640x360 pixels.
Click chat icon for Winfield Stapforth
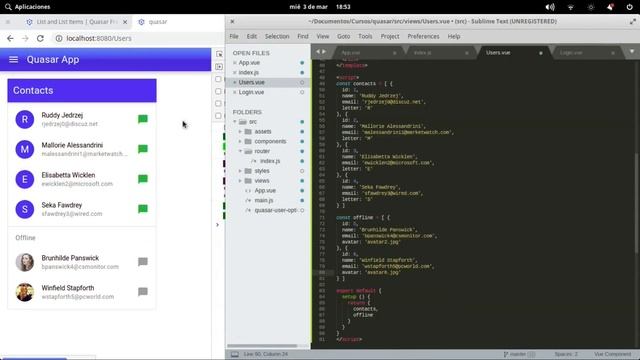coord(142,292)
